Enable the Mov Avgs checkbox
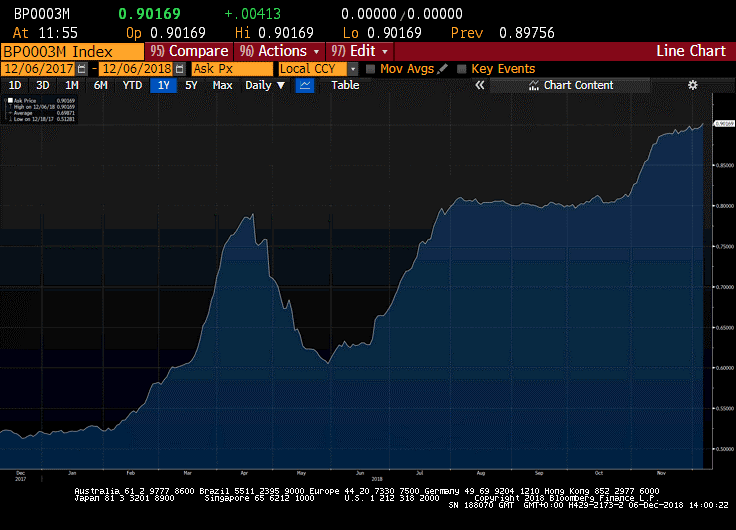Viewport: 736px width, 530px height. click(x=370, y=69)
